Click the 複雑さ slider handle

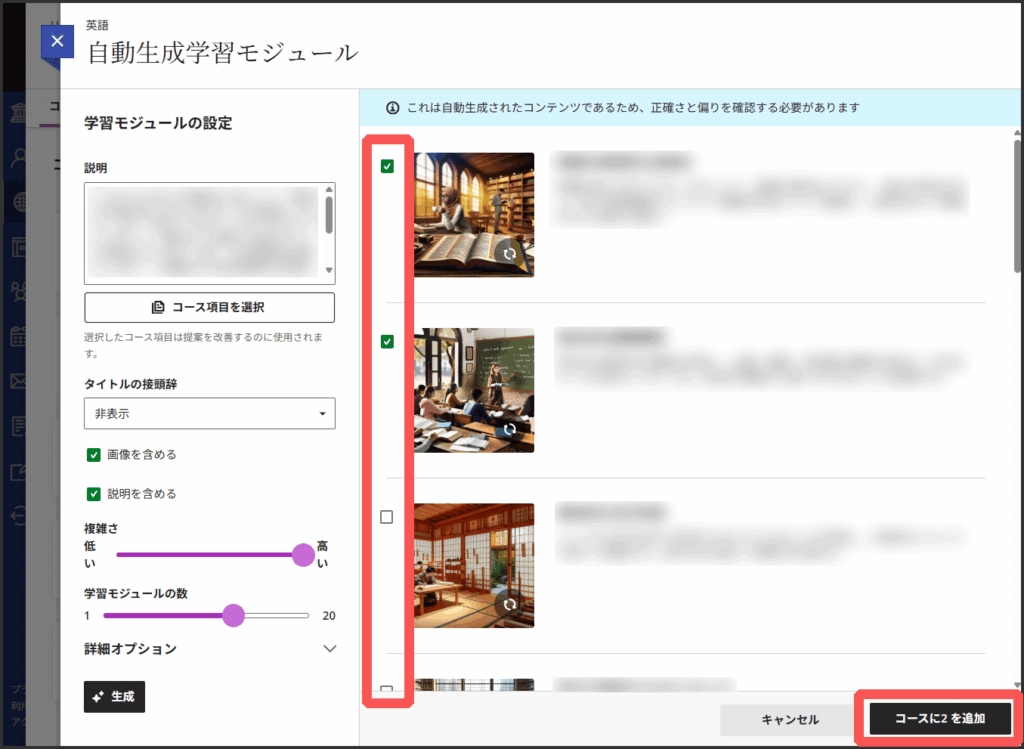click(x=303, y=555)
